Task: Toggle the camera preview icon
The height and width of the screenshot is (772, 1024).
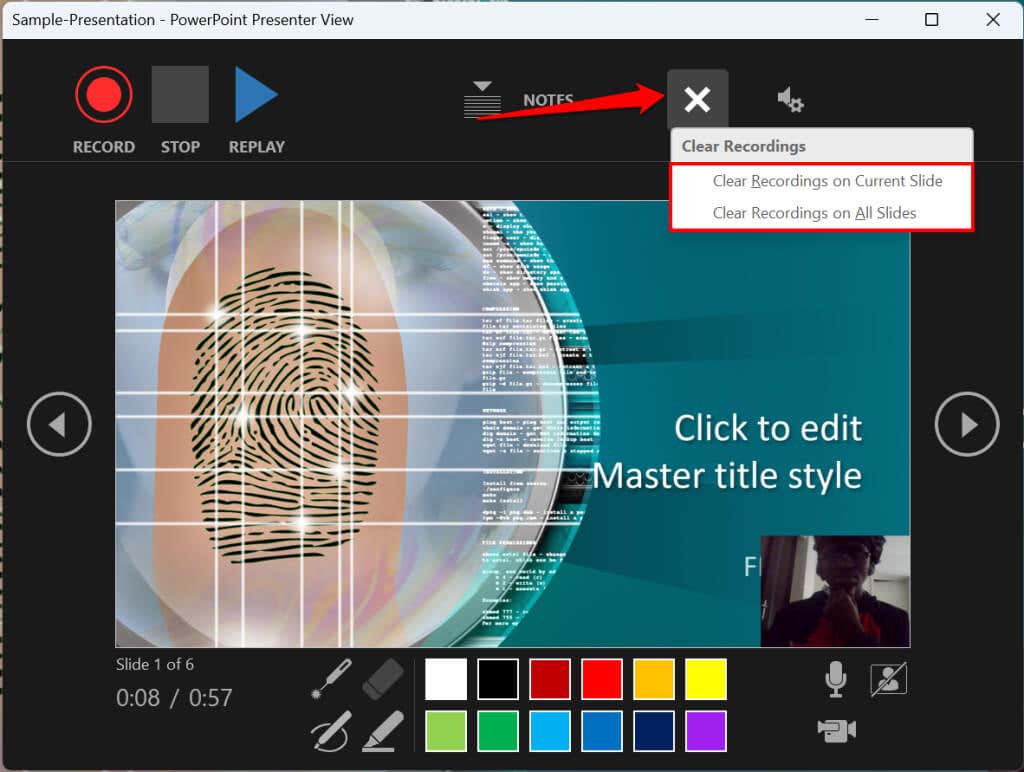Action: tap(889, 679)
